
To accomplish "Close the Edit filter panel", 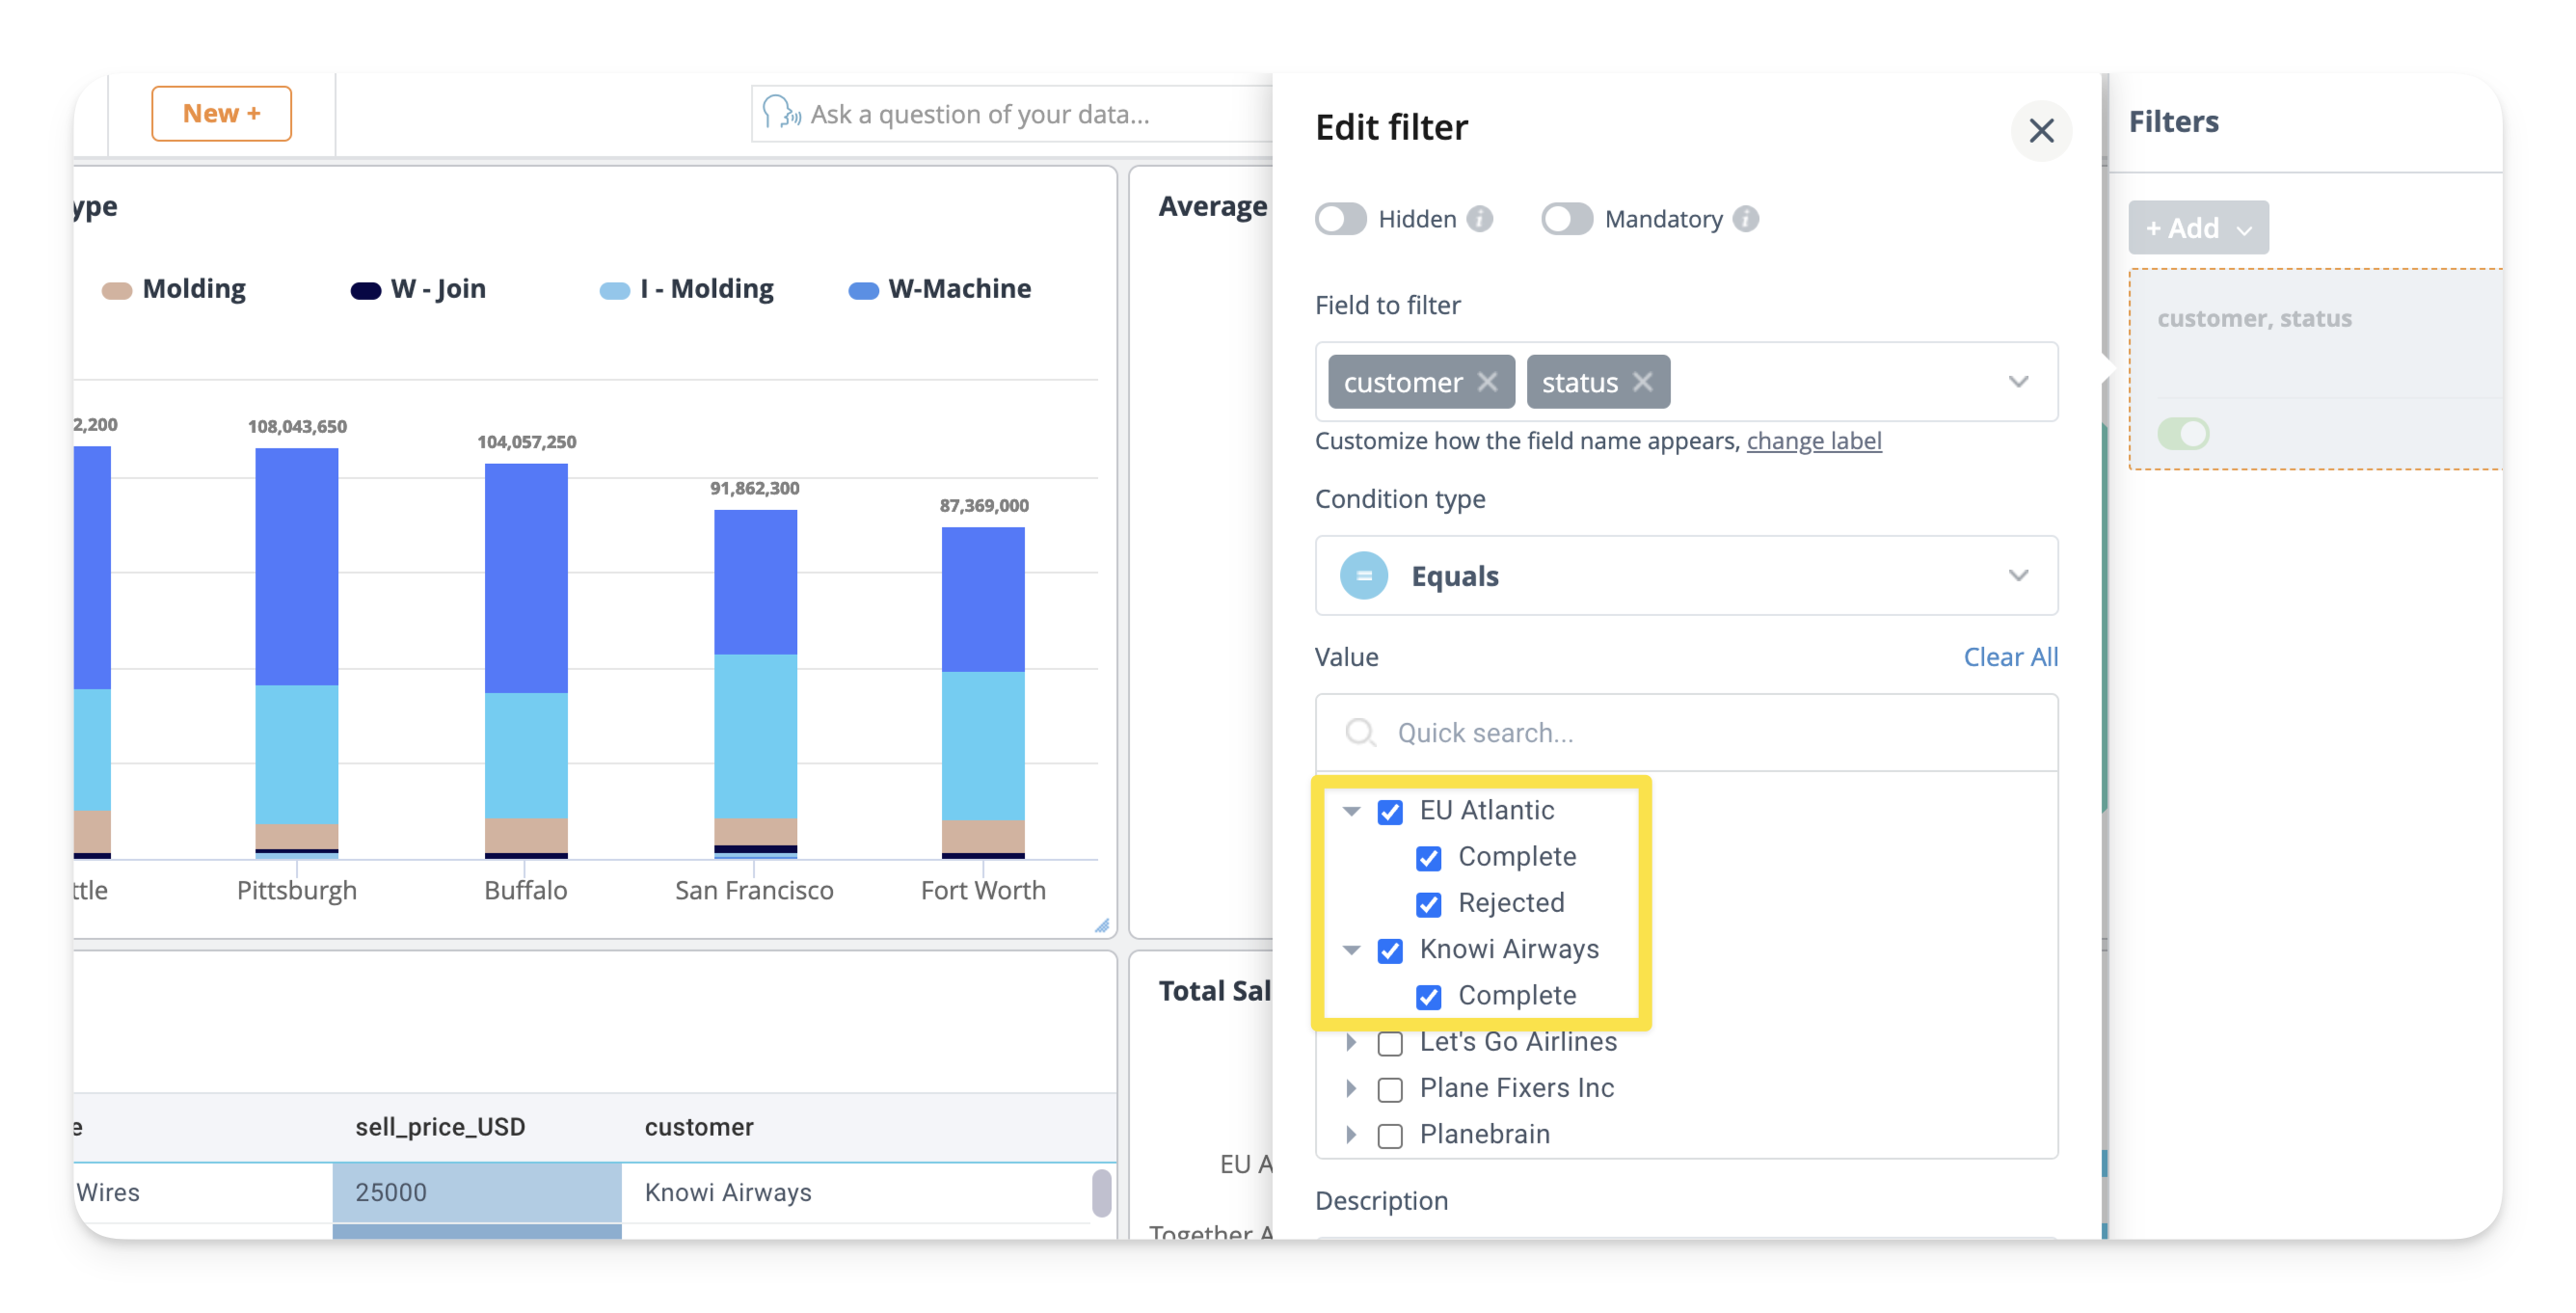I will click(x=2040, y=130).
